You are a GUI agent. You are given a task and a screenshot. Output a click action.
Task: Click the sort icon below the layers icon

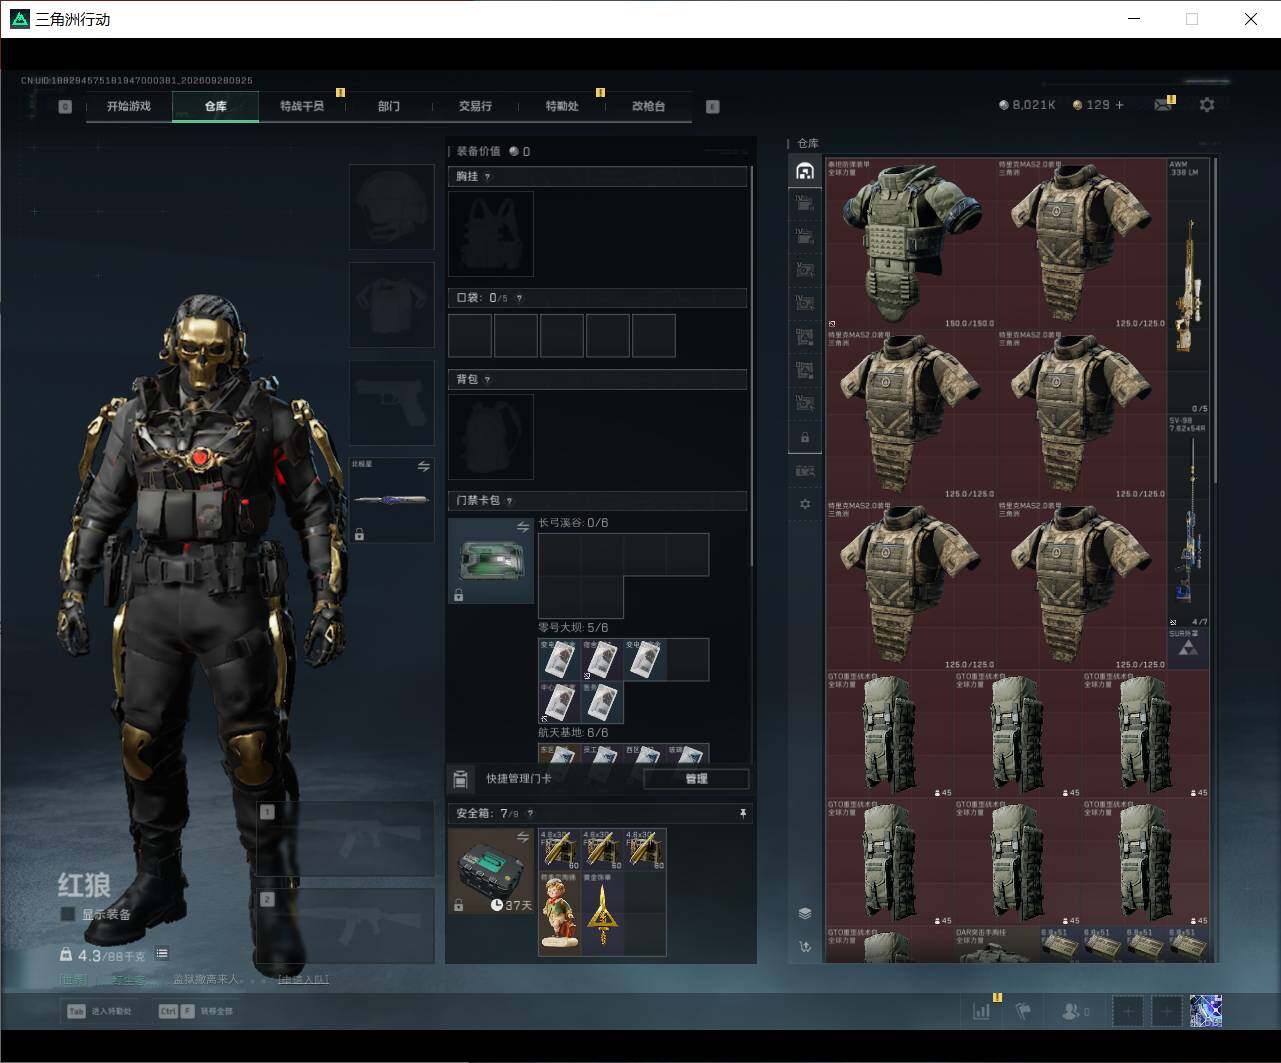pyautogui.click(x=805, y=947)
